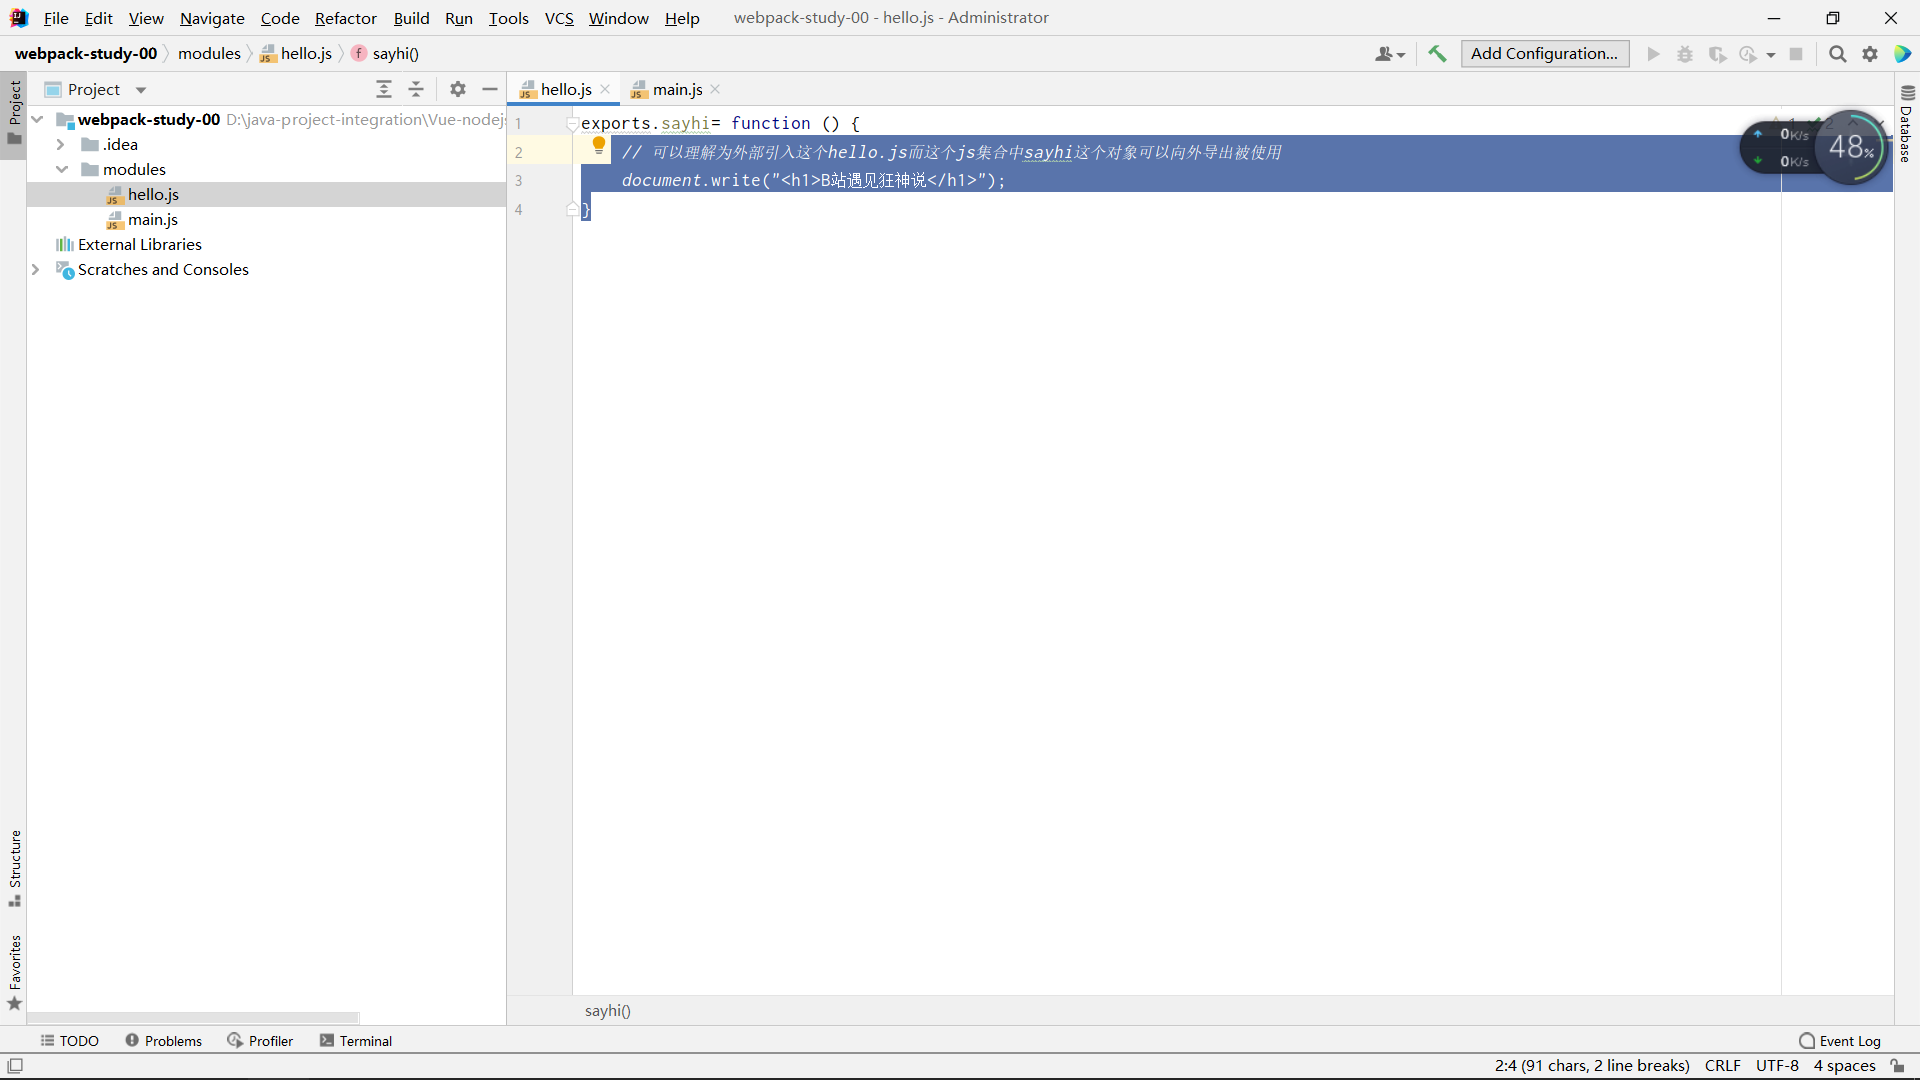Collapse all in Project panel
This screenshot has height=1080, width=1920.
[x=416, y=90]
